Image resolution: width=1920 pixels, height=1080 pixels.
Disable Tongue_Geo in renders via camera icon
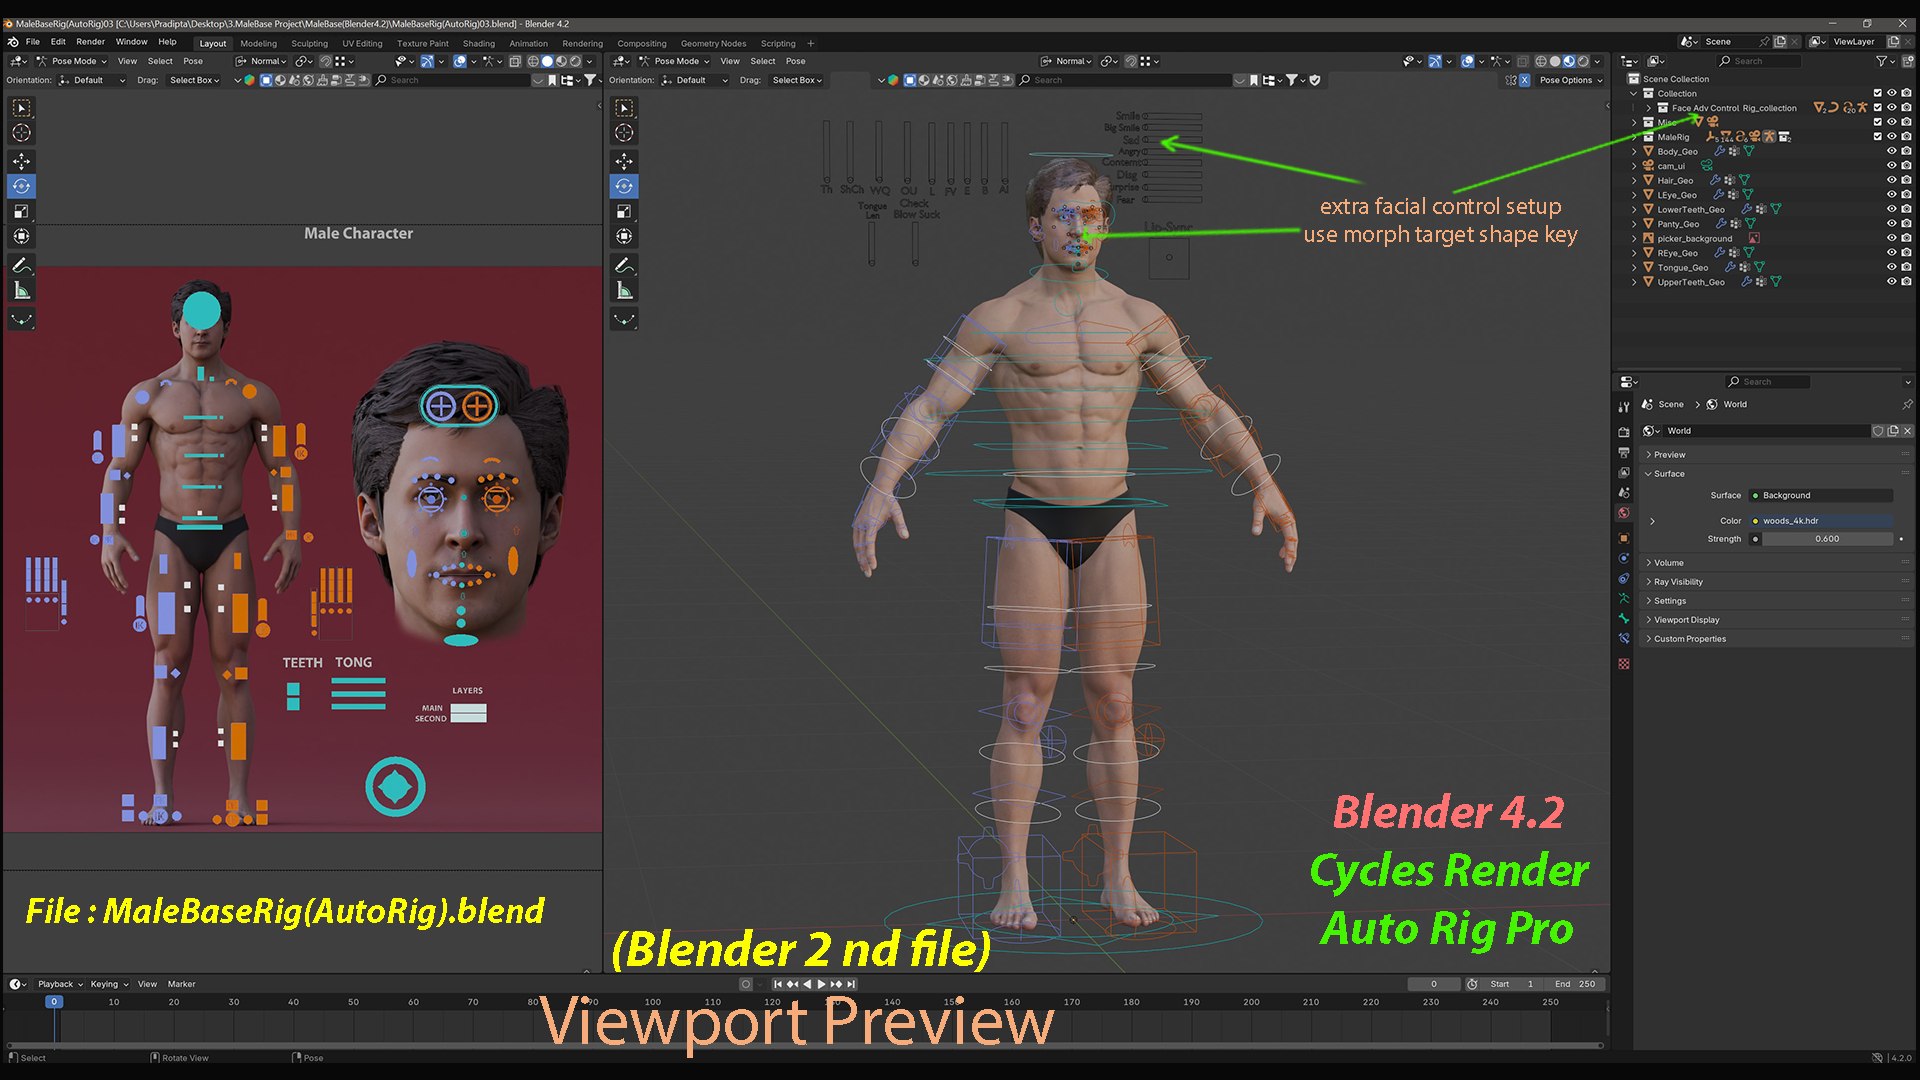click(1906, 268)
